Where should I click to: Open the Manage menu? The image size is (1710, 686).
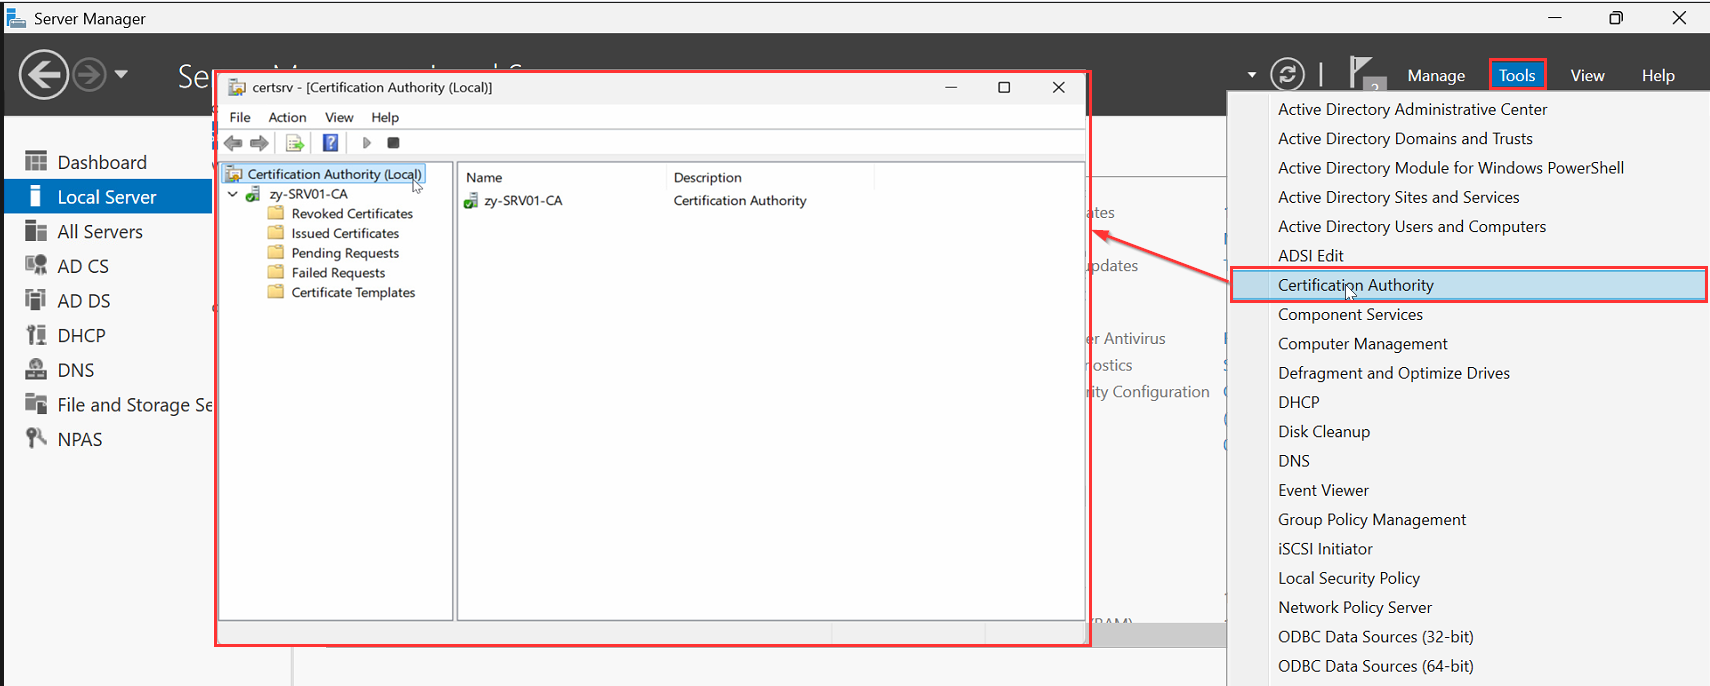(x=1436, y=75)
